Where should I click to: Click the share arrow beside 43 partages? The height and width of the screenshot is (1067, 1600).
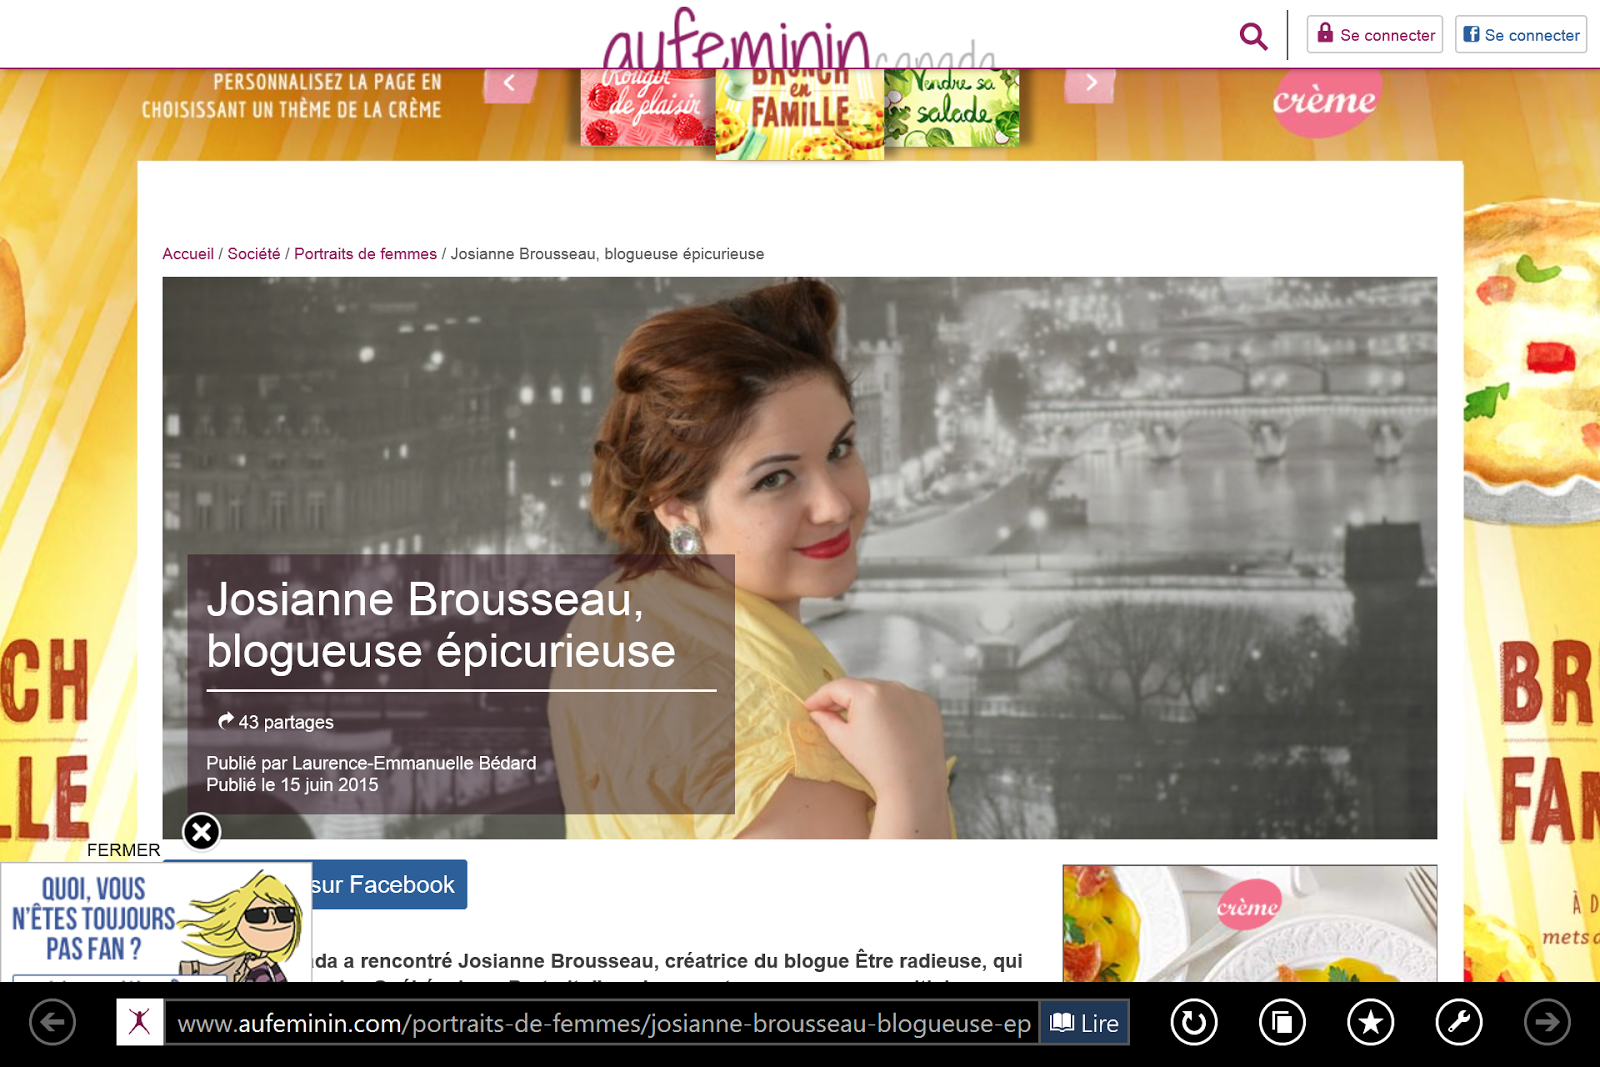[x=224, y=720]
